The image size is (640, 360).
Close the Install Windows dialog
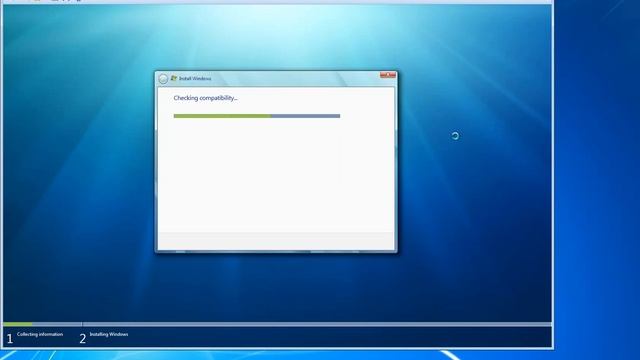point(387,75)
